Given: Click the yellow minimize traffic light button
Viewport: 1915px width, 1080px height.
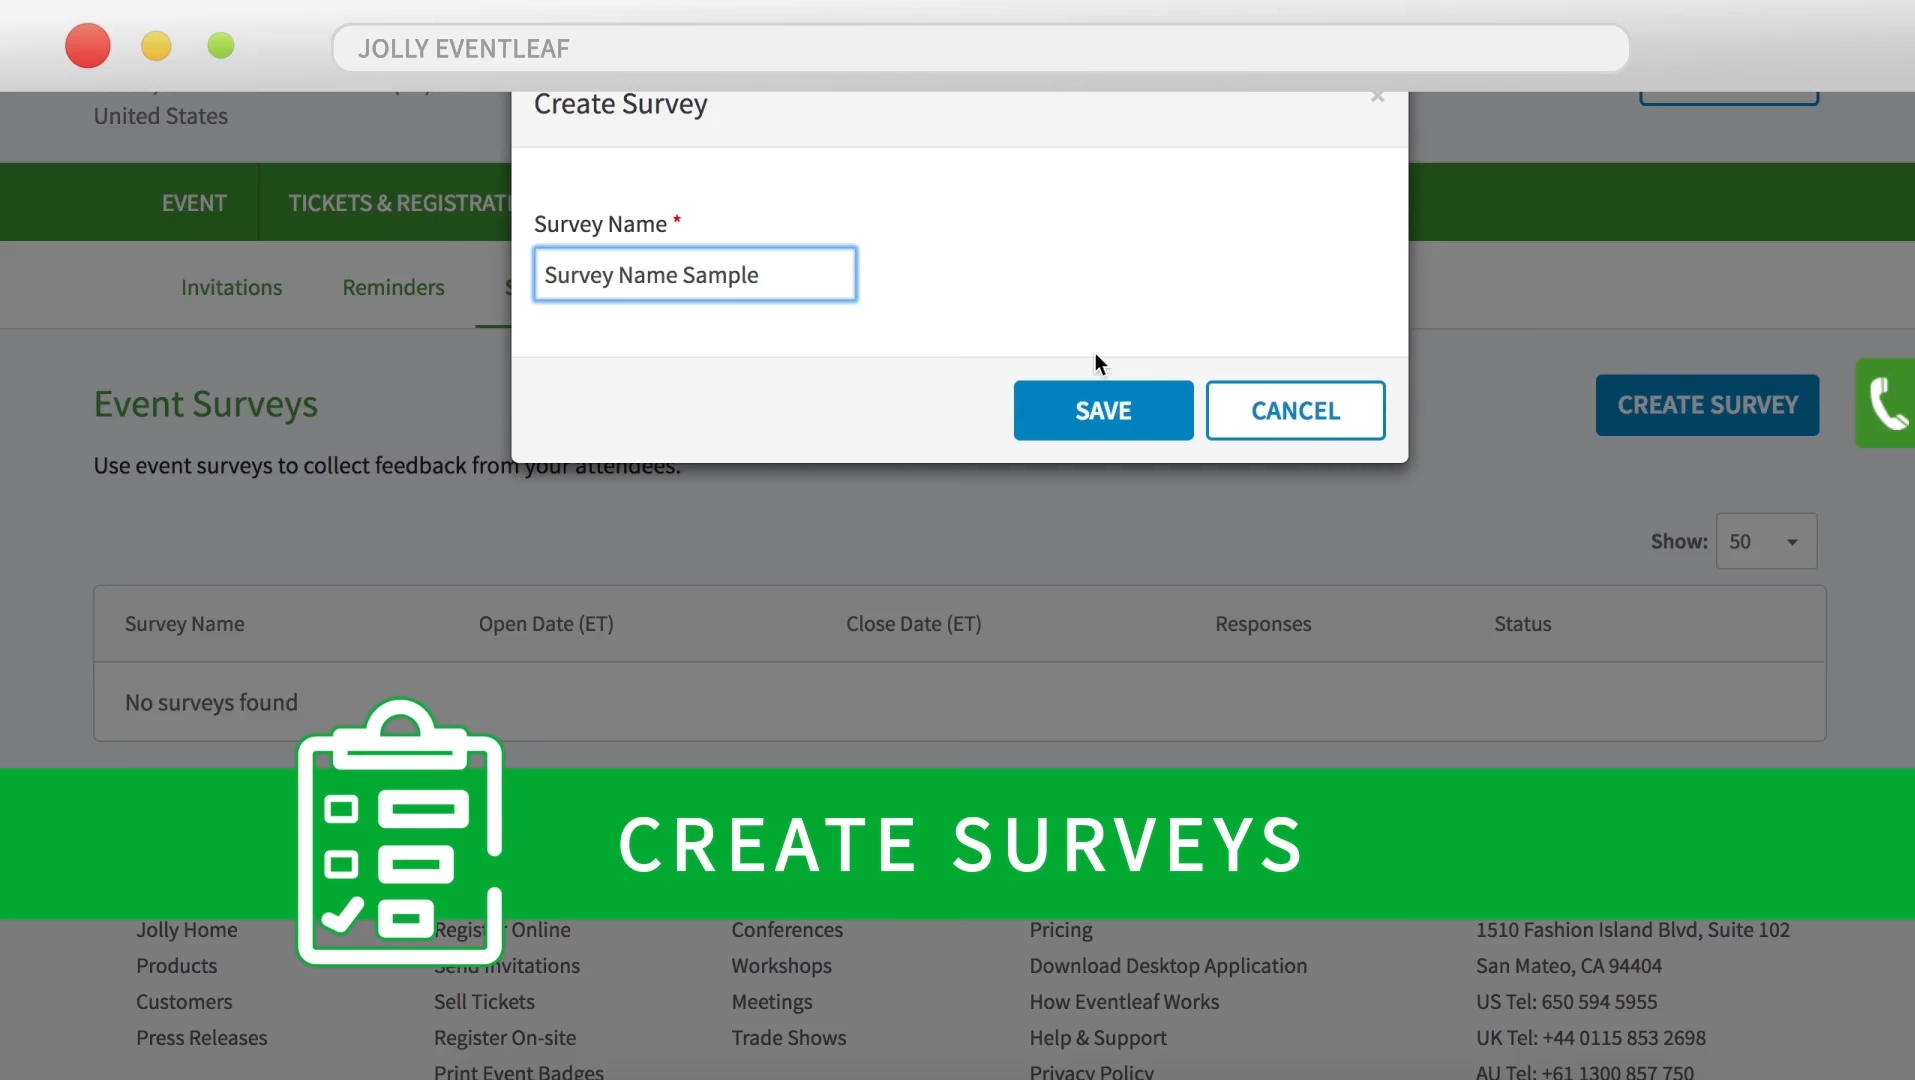Looking at the screenshot, I should coord(156,46).
